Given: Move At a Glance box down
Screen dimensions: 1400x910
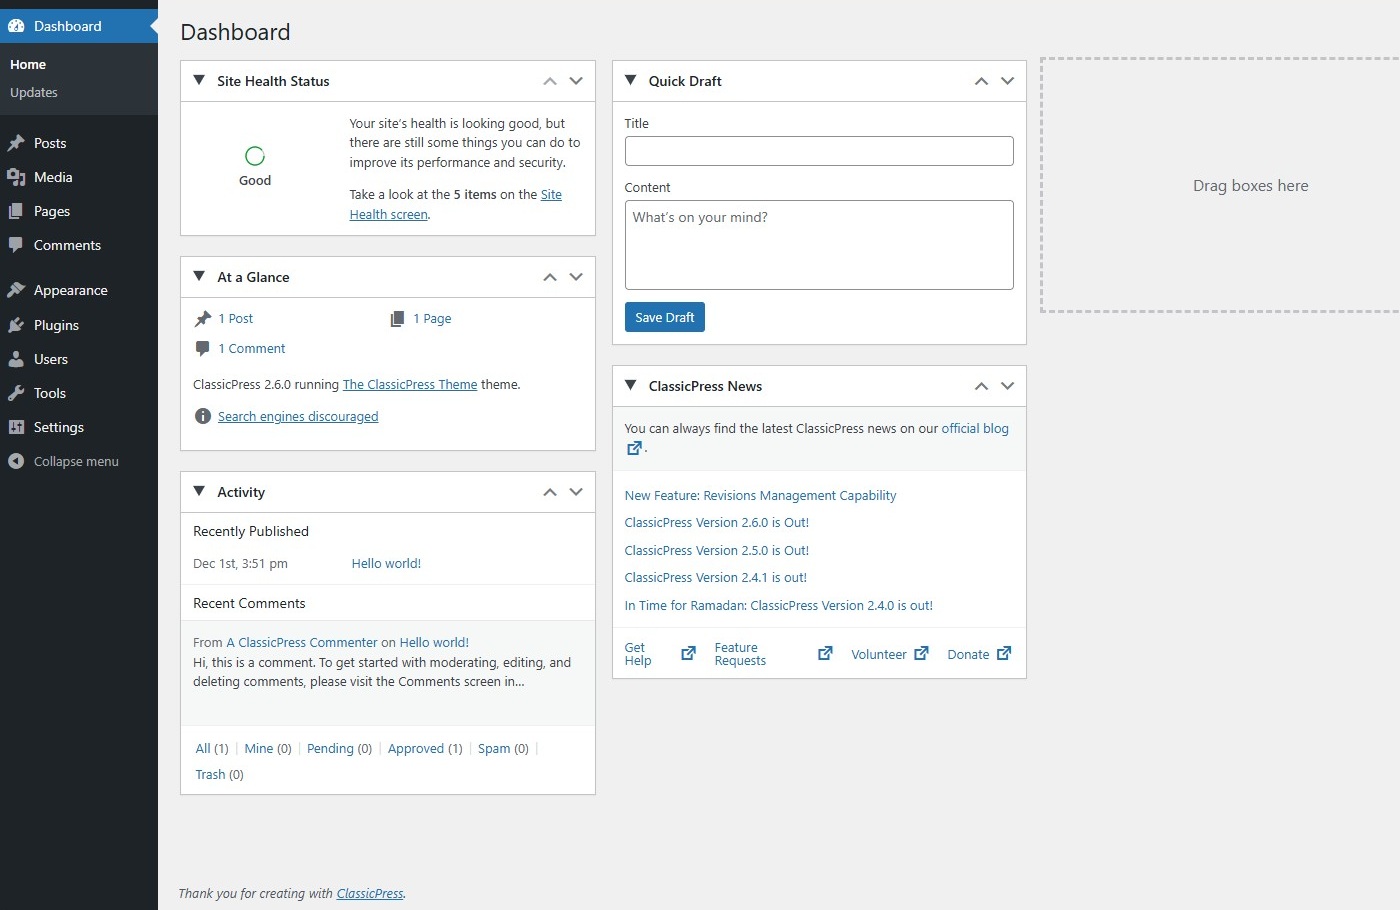Looking at the screenshot, I should (576, 277).
